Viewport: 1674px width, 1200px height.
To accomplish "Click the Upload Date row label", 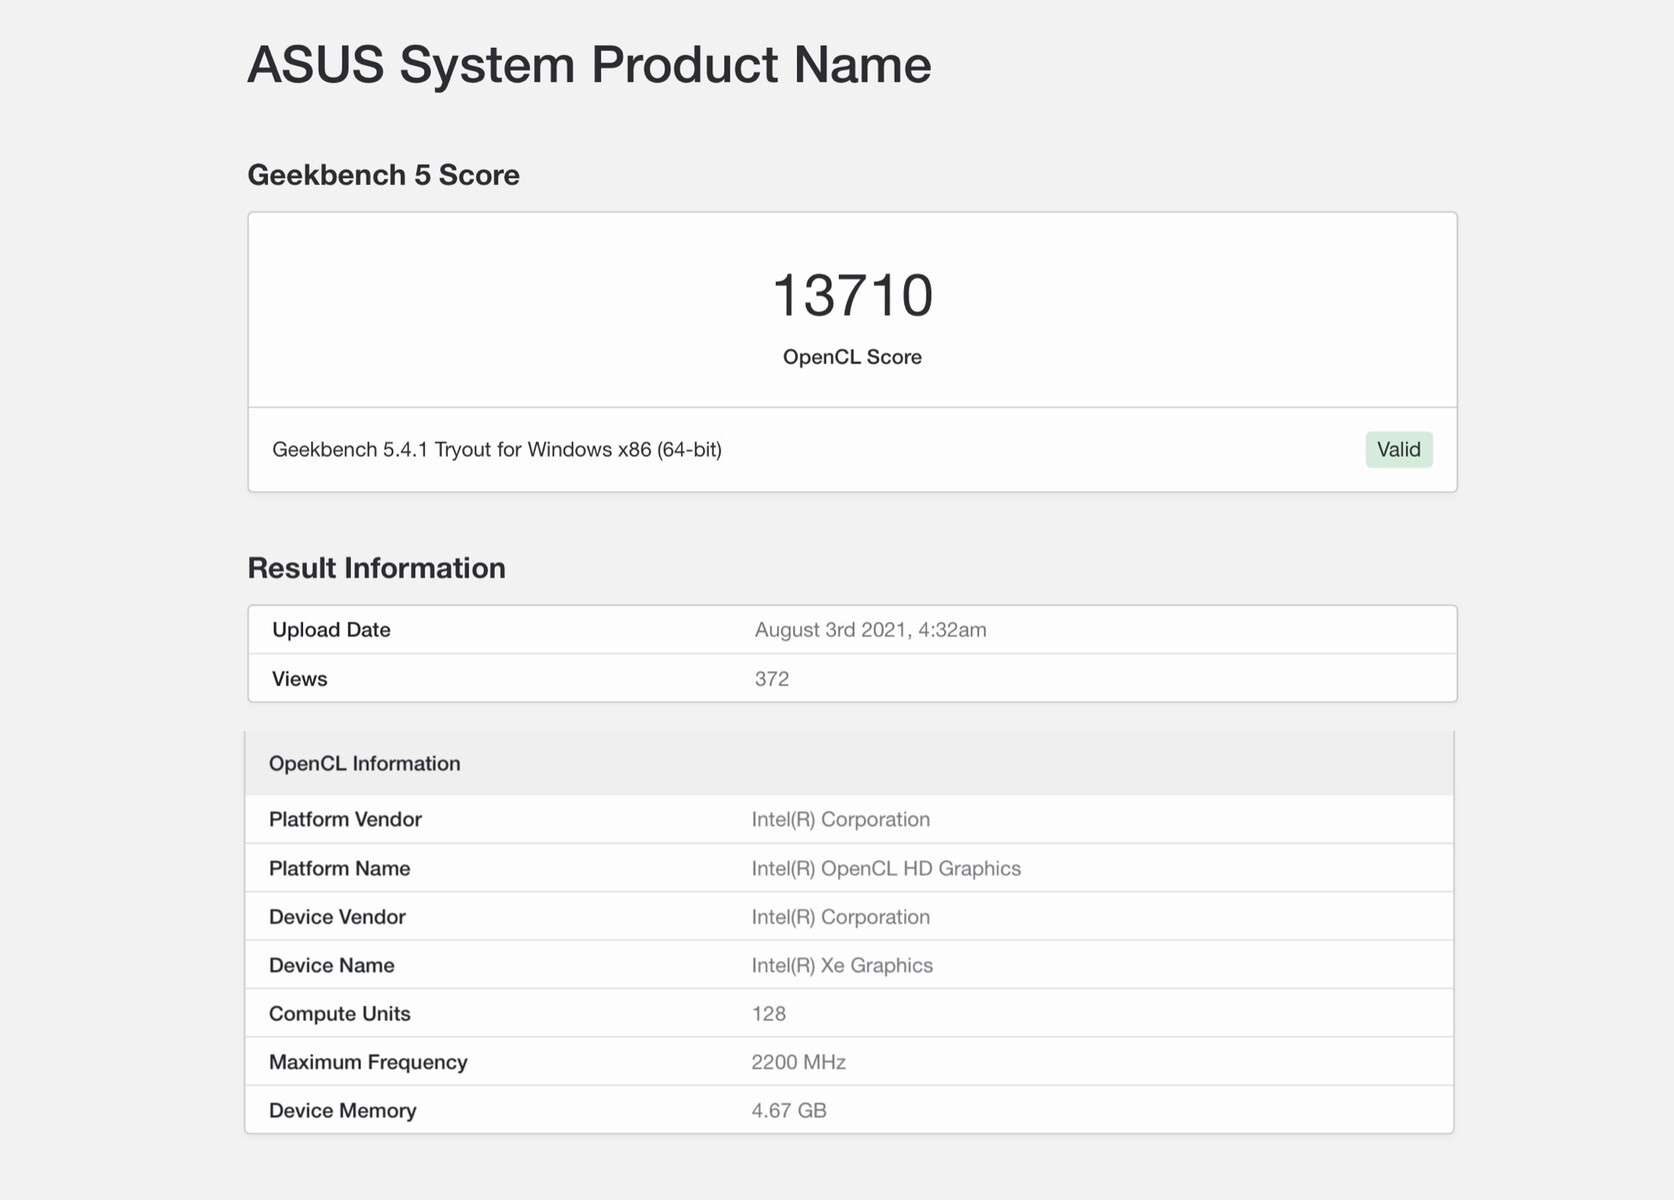I will 331,630.
